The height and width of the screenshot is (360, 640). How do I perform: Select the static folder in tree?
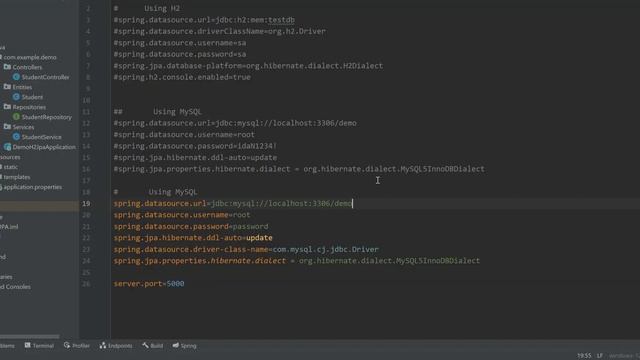click(11, 167)
